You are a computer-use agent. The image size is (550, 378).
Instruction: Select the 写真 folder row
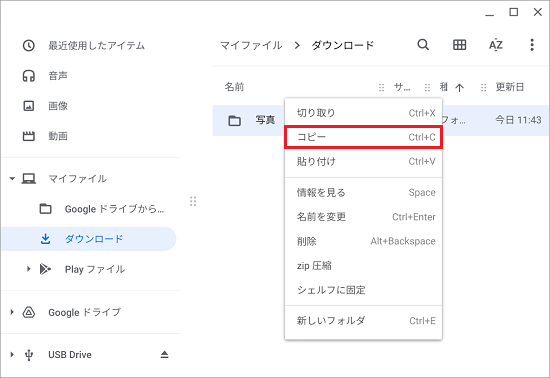(x=380, y=120)
